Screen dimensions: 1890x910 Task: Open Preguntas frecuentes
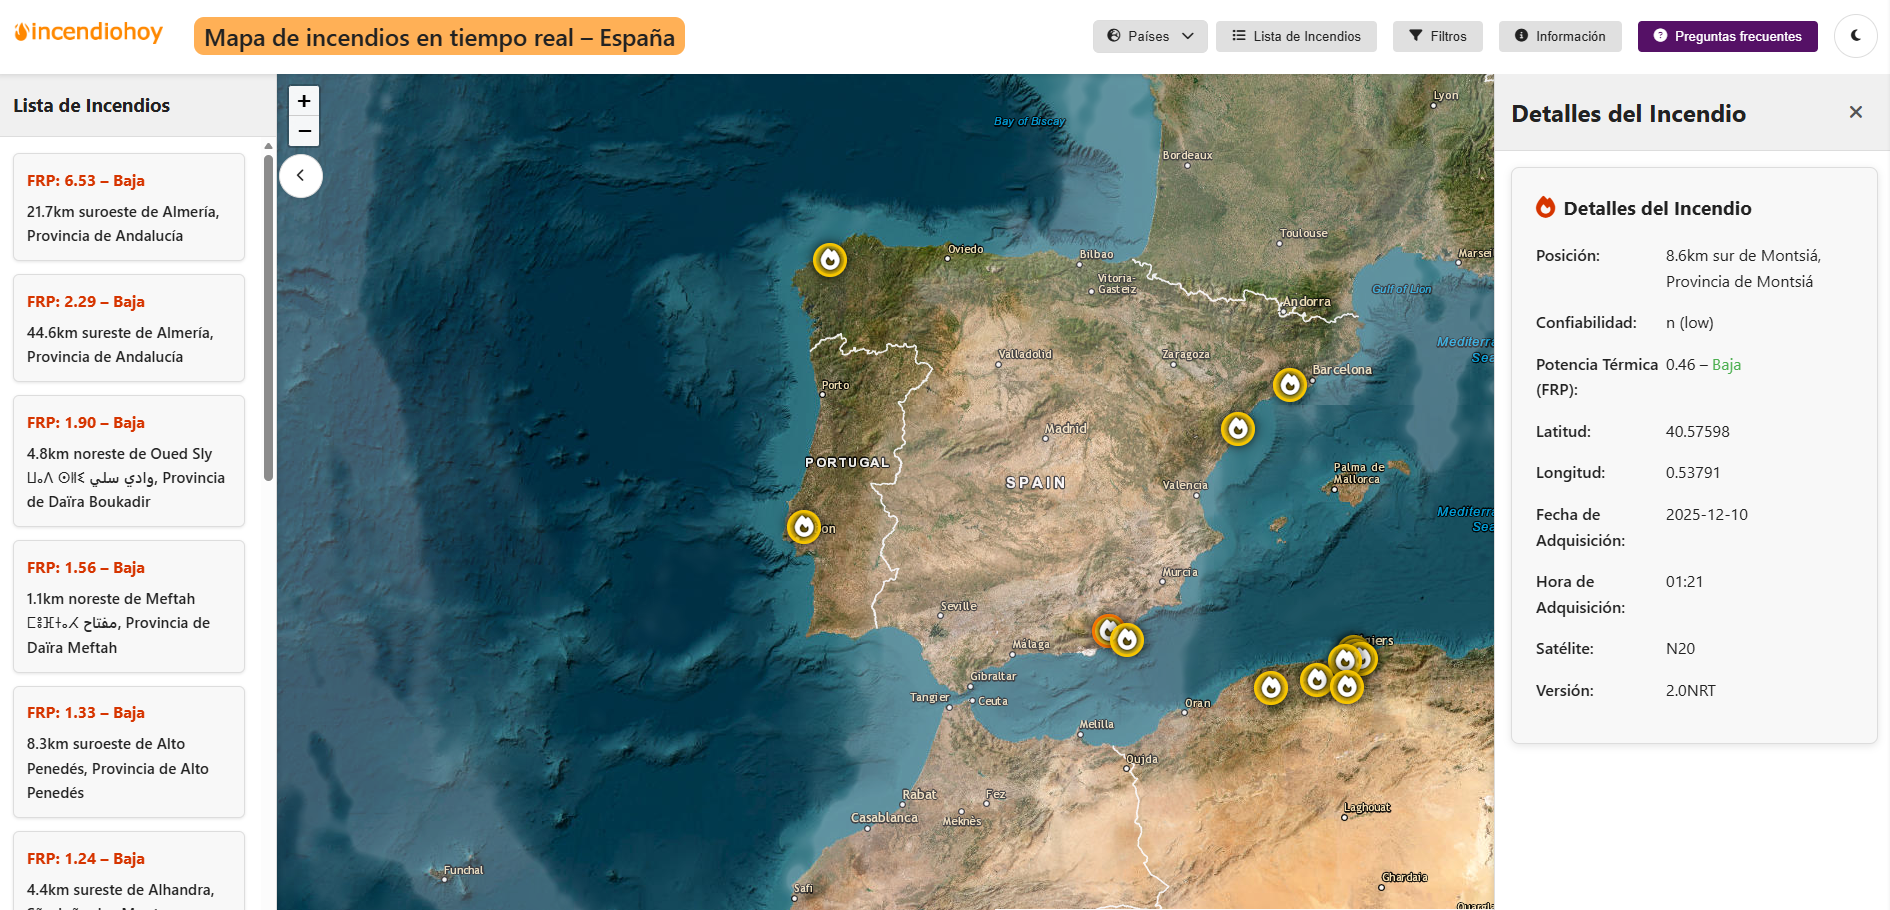pos(1727,36)
